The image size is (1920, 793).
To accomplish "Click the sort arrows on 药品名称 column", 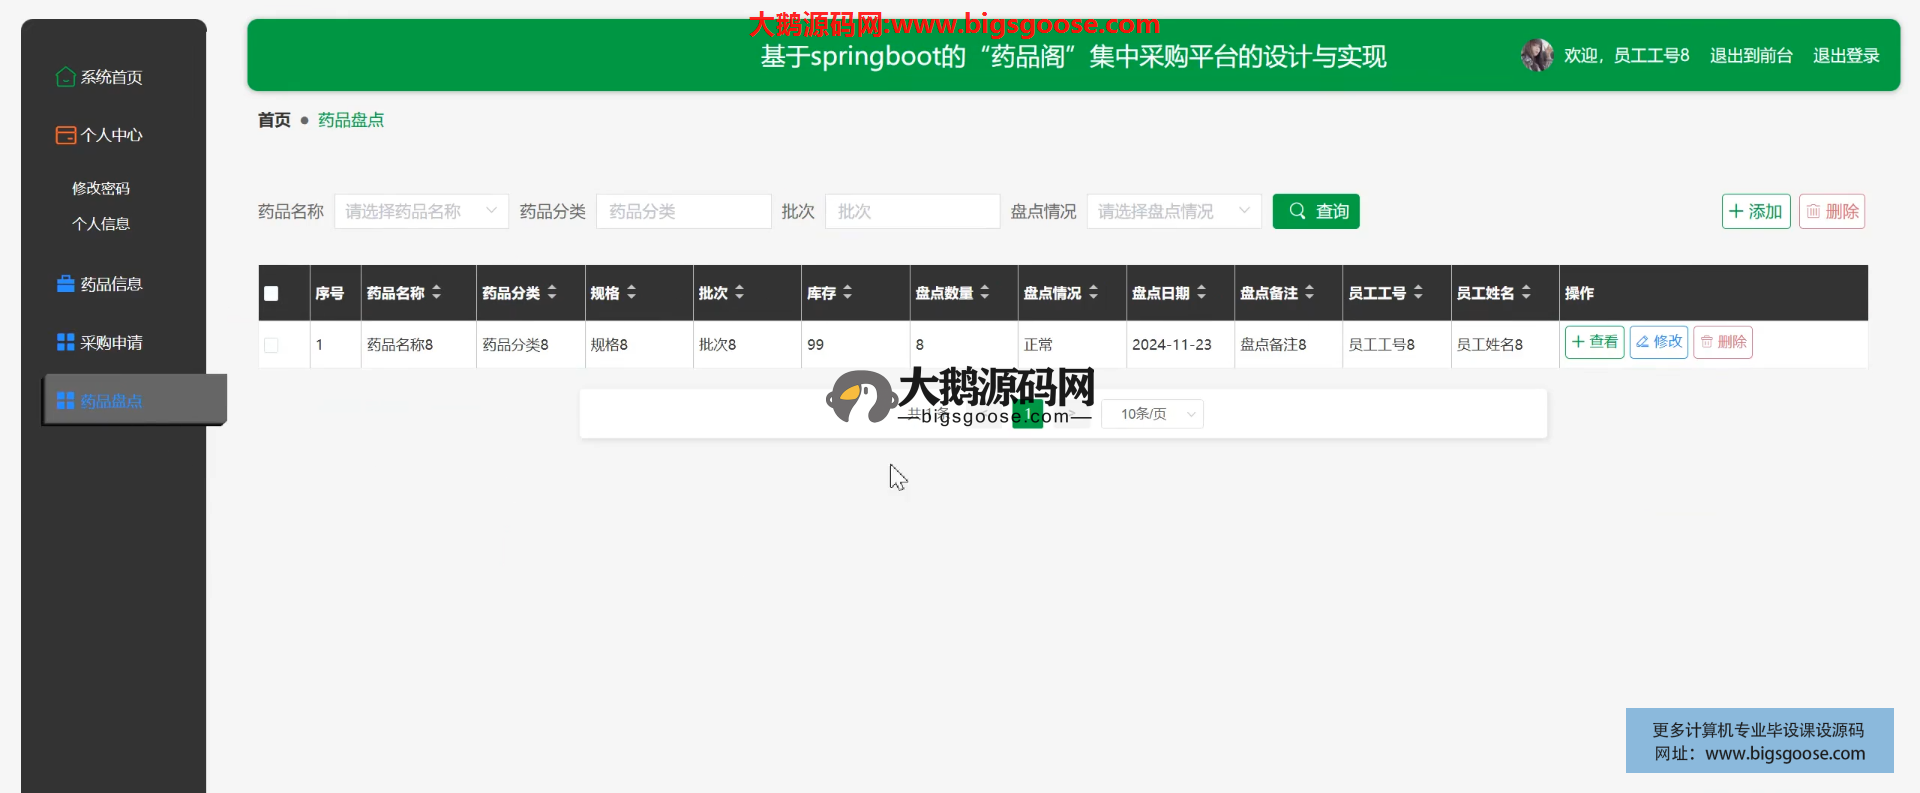I will (437, 293).
